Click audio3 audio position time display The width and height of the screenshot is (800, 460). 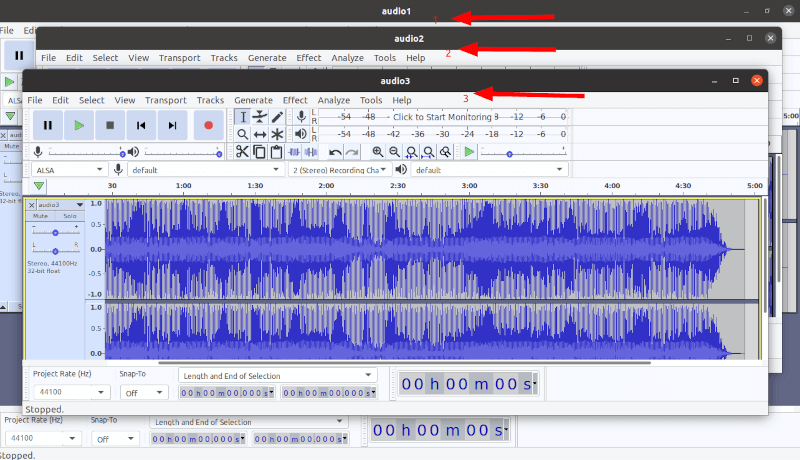[468, 384]
